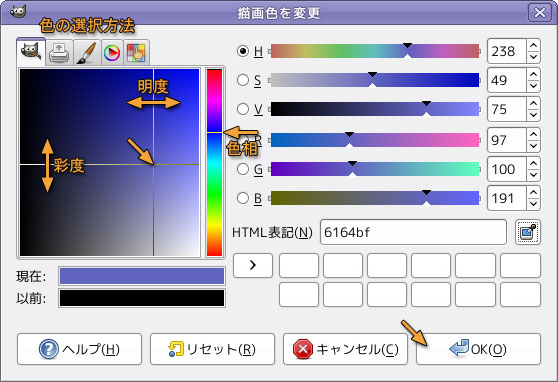Reset colors with the リセット(R) button
The image size is (558, 382).
pyautogui.click(x=212, y=349)
